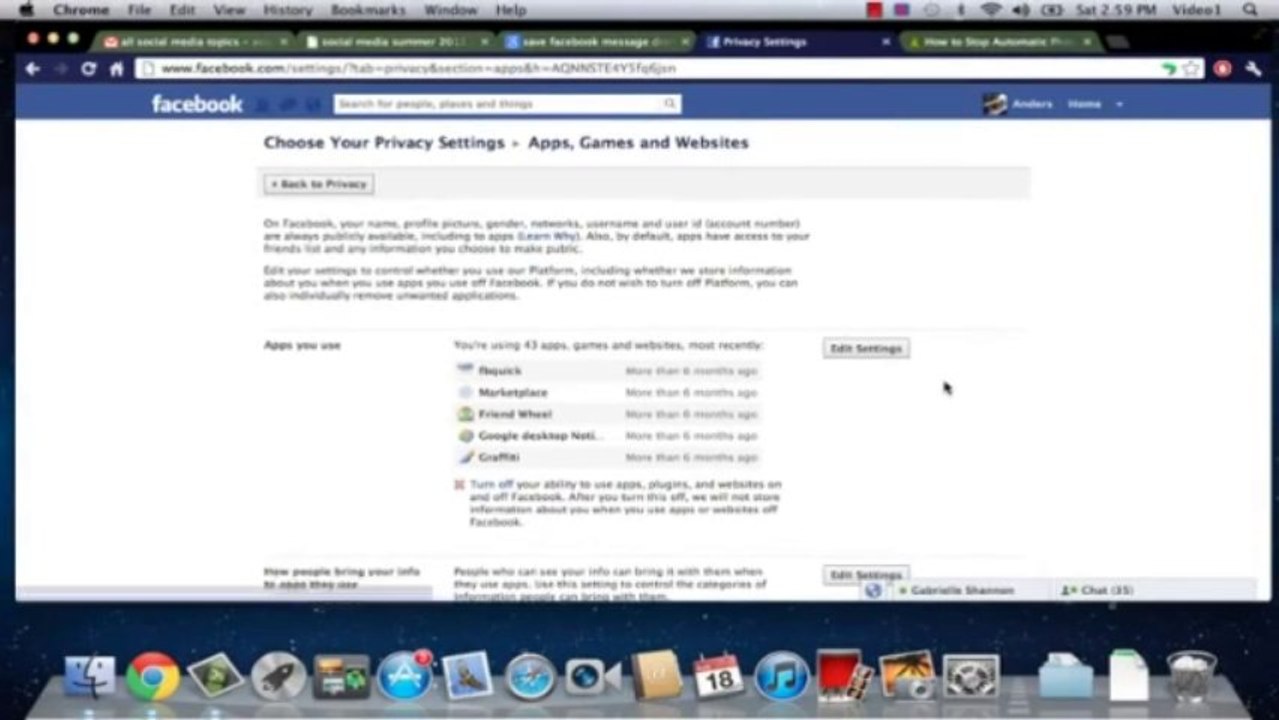The height and width of the screenshot is (720, 1279).
Task: Open the Trash in the dock
Action: click(x=1192, y=677)
